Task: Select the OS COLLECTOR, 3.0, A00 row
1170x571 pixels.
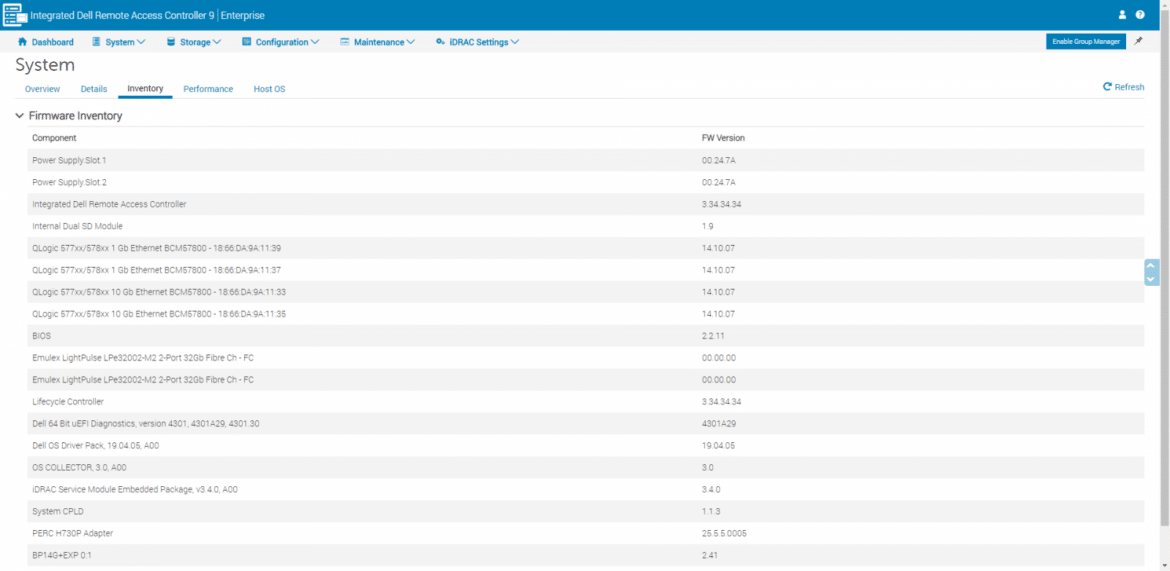Action: 586,468
